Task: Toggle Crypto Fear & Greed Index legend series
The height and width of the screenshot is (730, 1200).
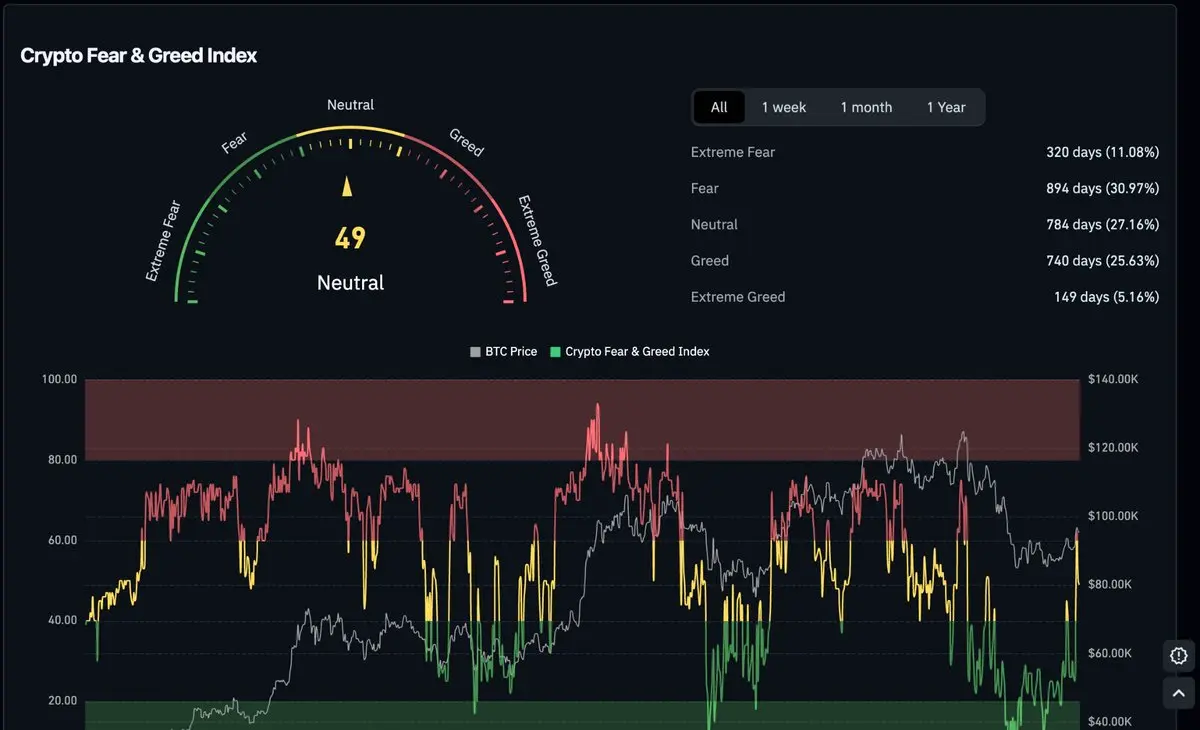Action: pos(630,352)
